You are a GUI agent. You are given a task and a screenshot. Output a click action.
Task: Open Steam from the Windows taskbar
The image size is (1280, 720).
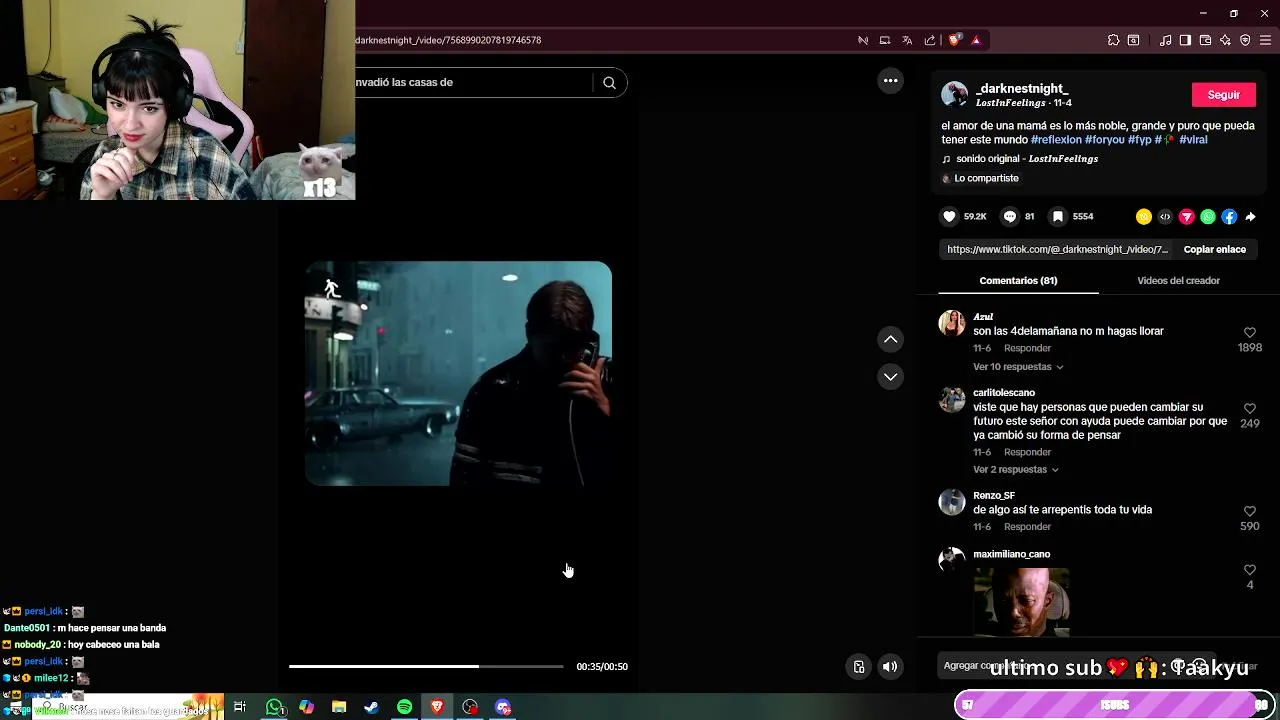click(371, 707)
